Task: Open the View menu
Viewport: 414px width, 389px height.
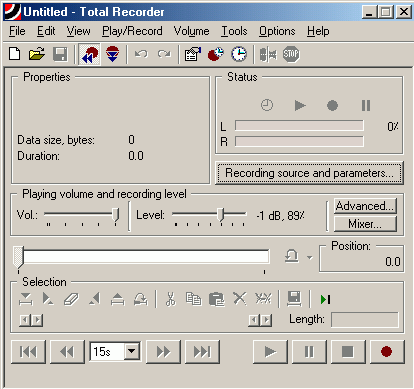Action: [78, 31]
